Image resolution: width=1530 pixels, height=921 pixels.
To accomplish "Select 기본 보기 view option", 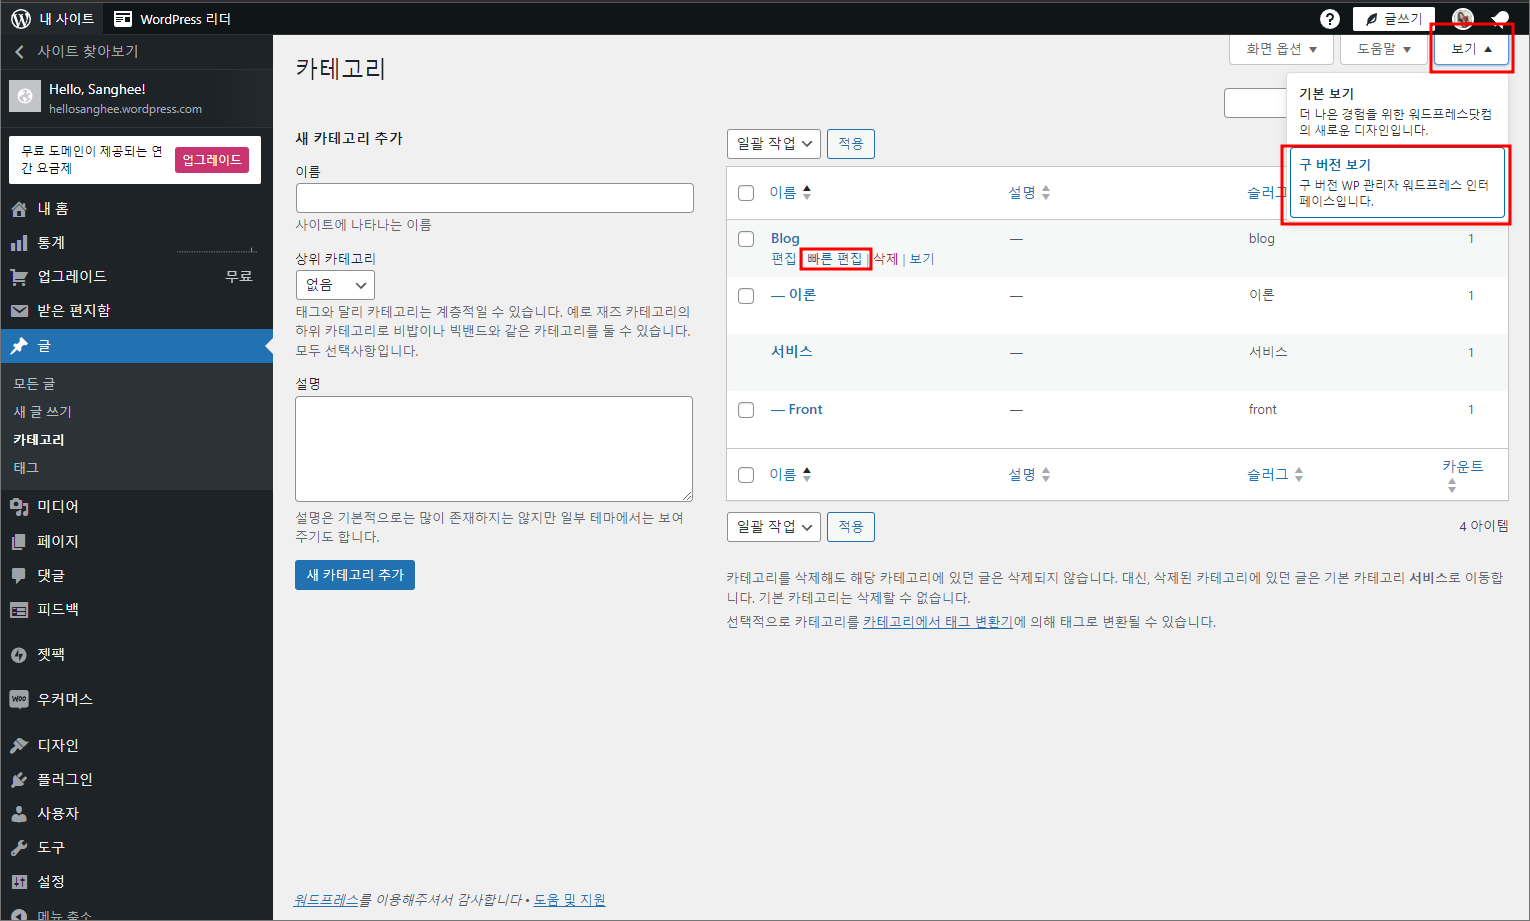I will coord(1397,111).
